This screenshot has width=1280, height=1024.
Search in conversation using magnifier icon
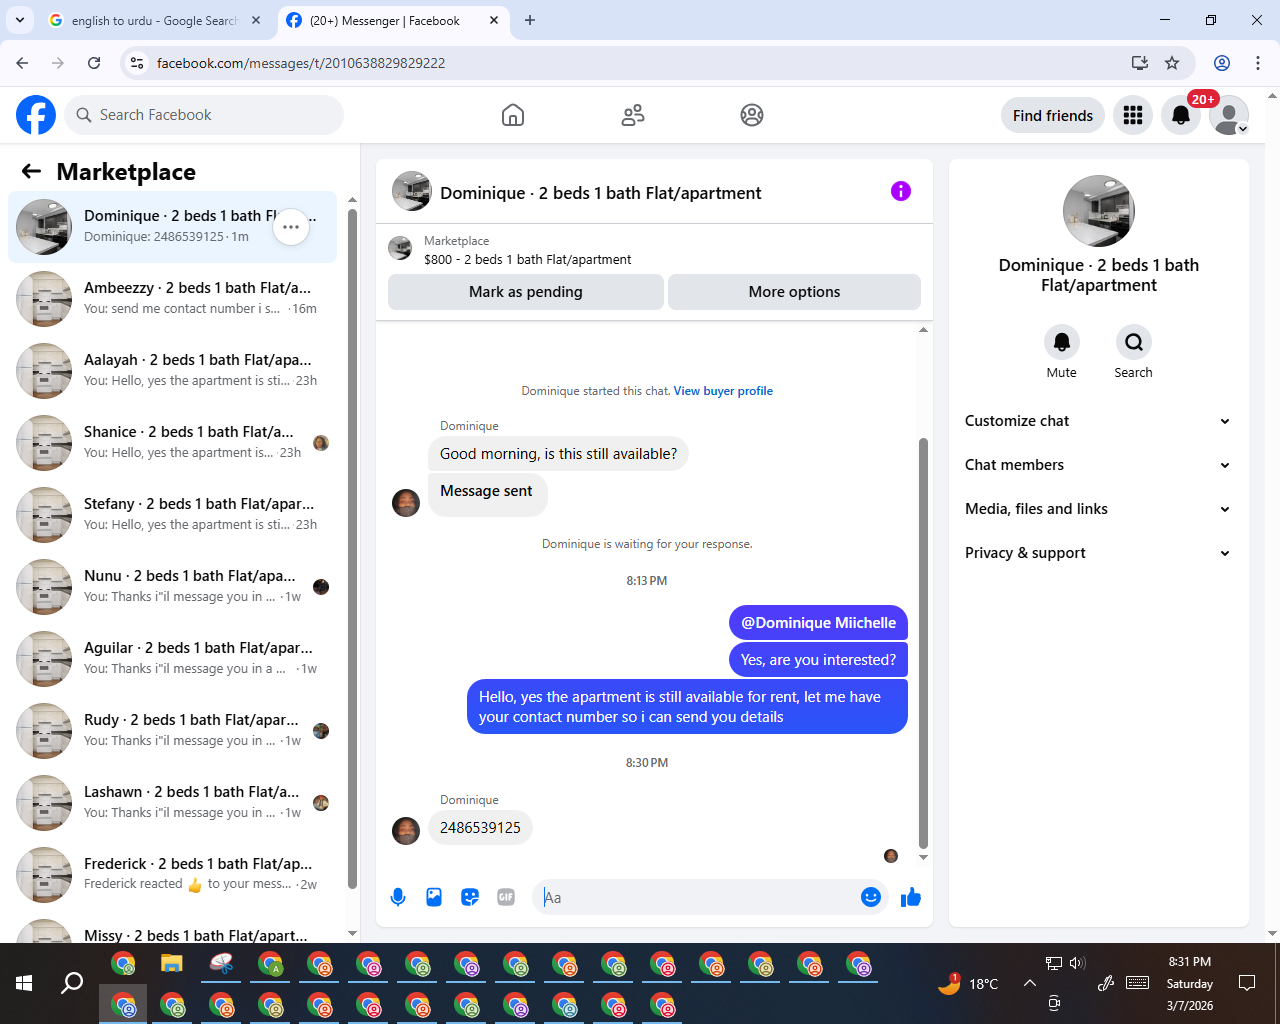click(x=1134, y=342)
